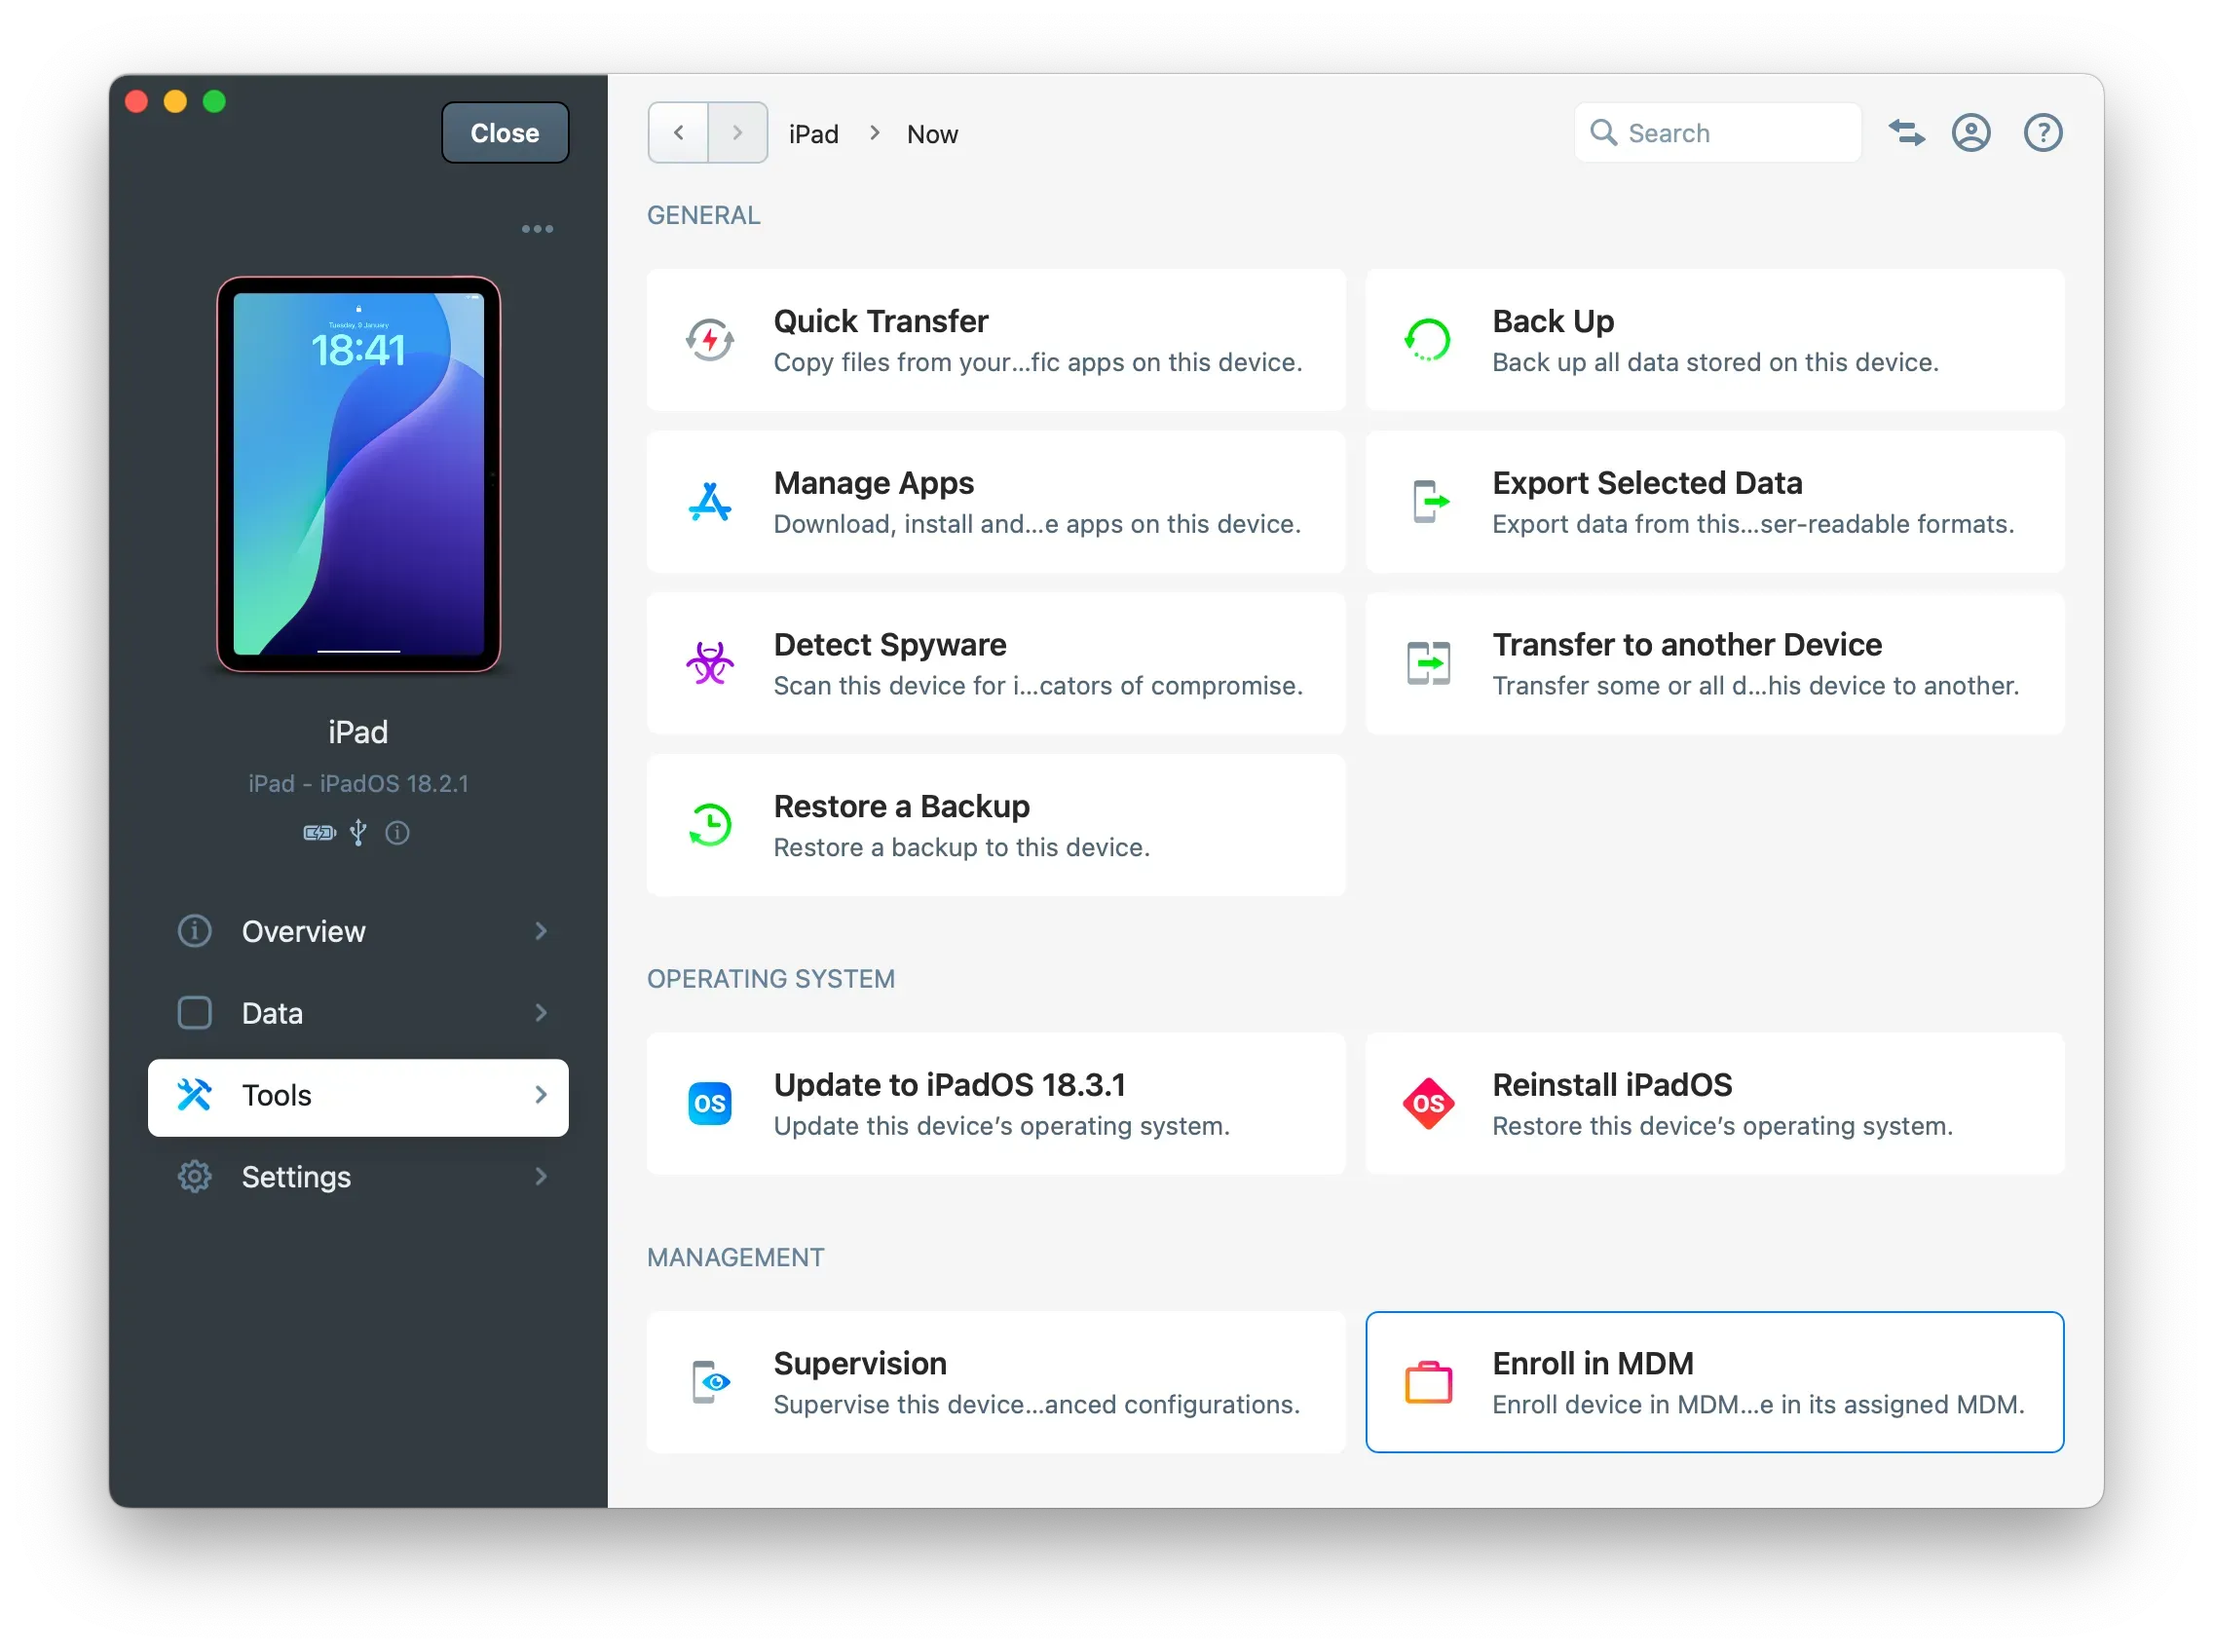Click the Manage Apps icon
Screen dimensions: 2213x1652
coord(709,502)
